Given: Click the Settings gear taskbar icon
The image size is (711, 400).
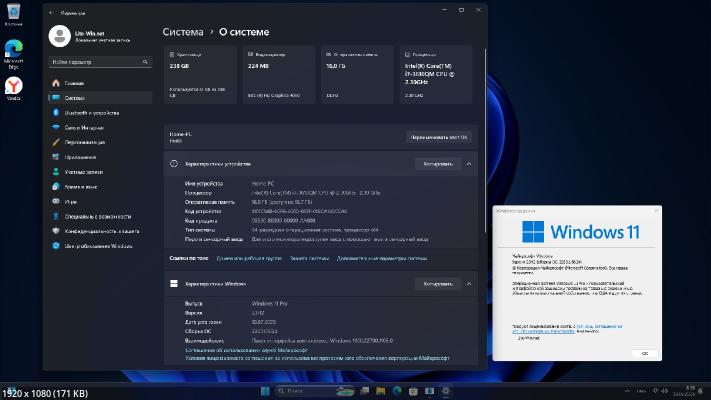Looking at the screenshot, I should 446,391.
